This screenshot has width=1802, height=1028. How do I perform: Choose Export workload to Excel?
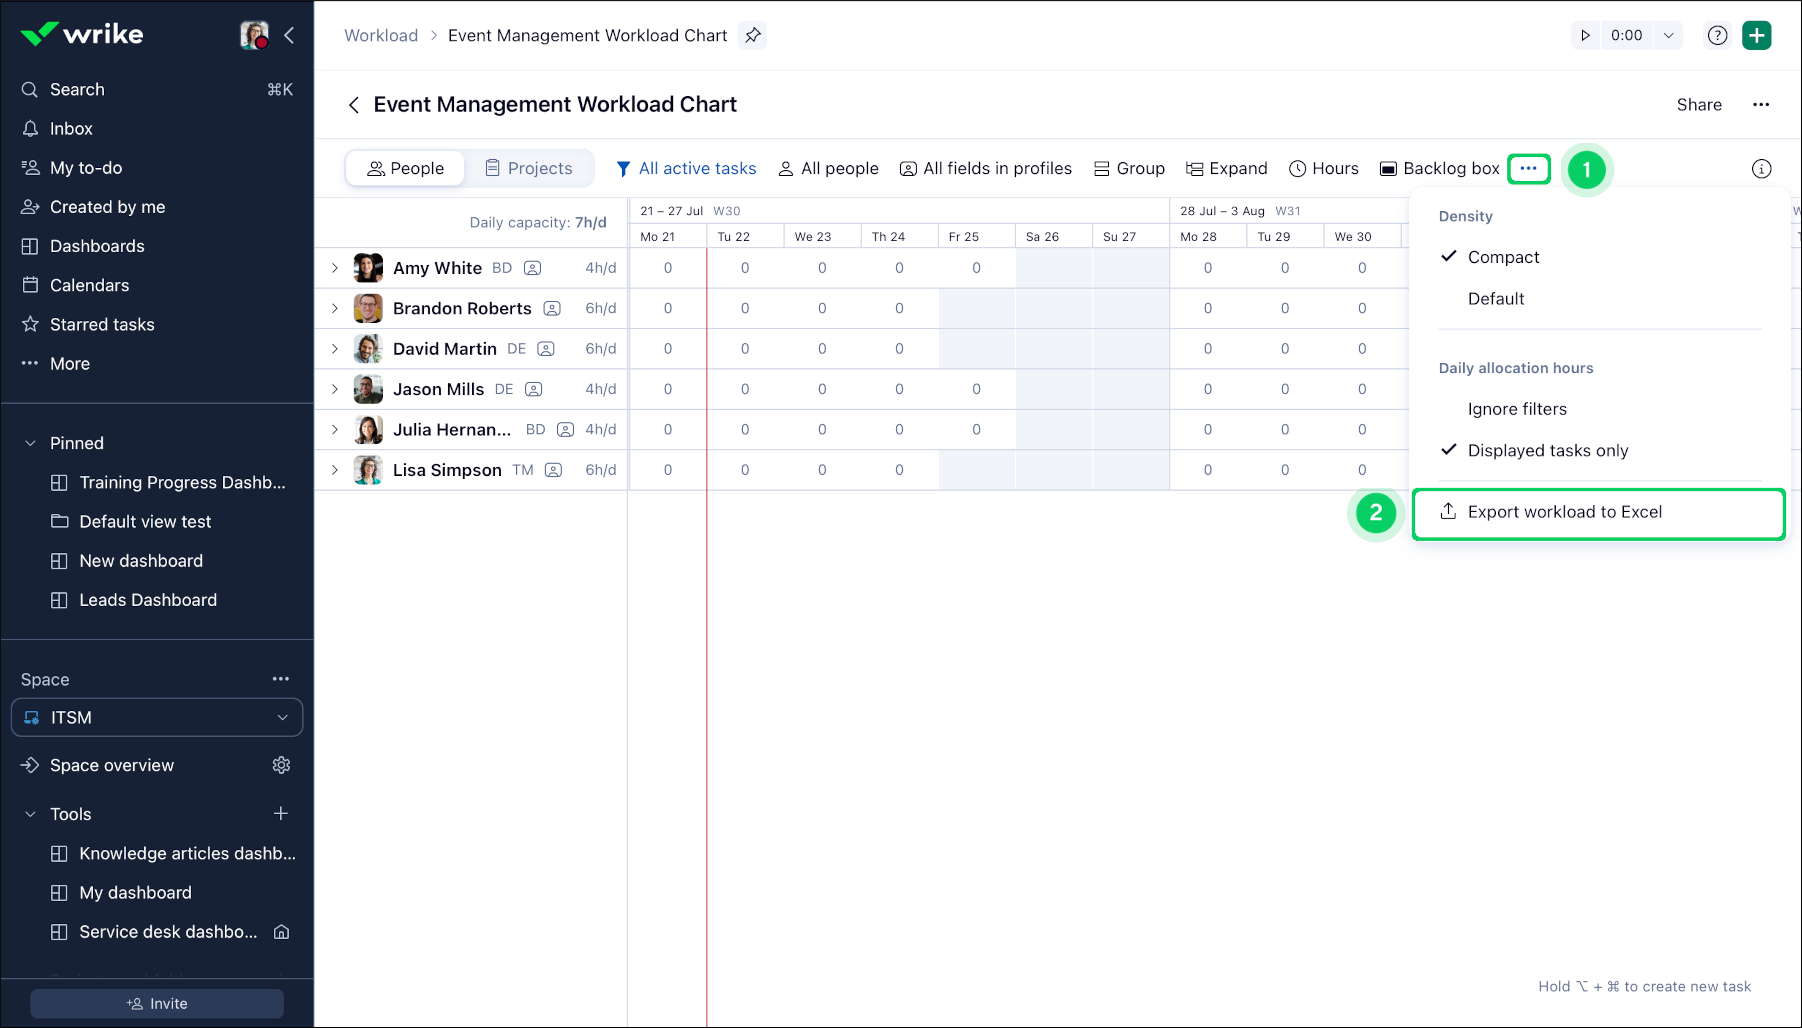1564,512
